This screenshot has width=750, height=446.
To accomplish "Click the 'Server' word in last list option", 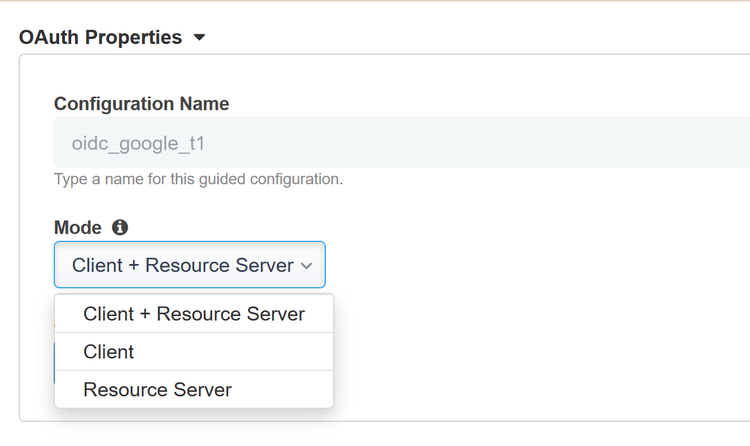I will [203, 390].
